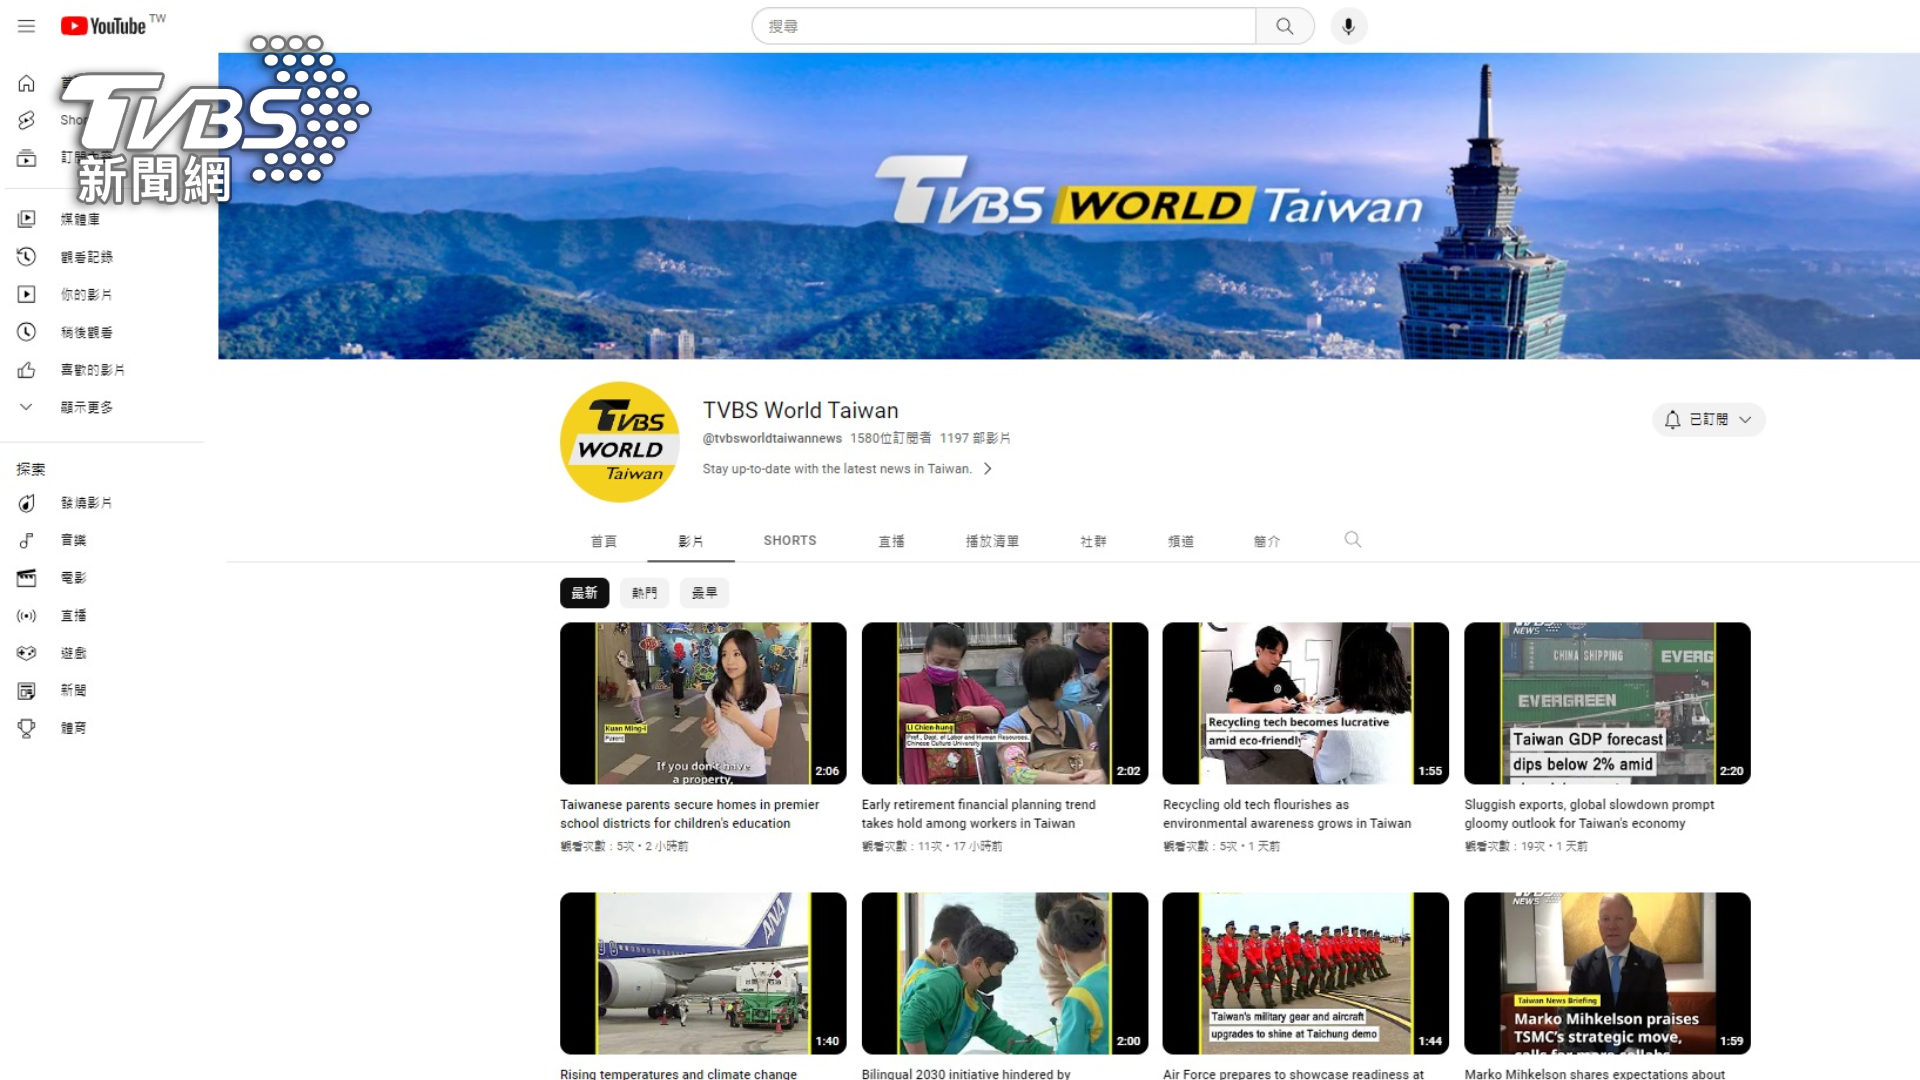1920x1080 pixels.
Task: Play 'Recycling old tech' video thumbnail
Action: tap(1306, 703)
